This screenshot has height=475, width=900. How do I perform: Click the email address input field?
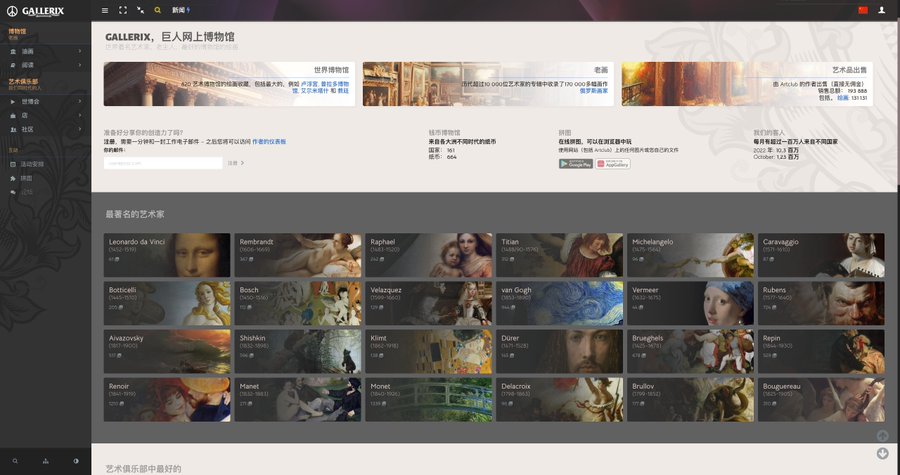pos(163,163)
